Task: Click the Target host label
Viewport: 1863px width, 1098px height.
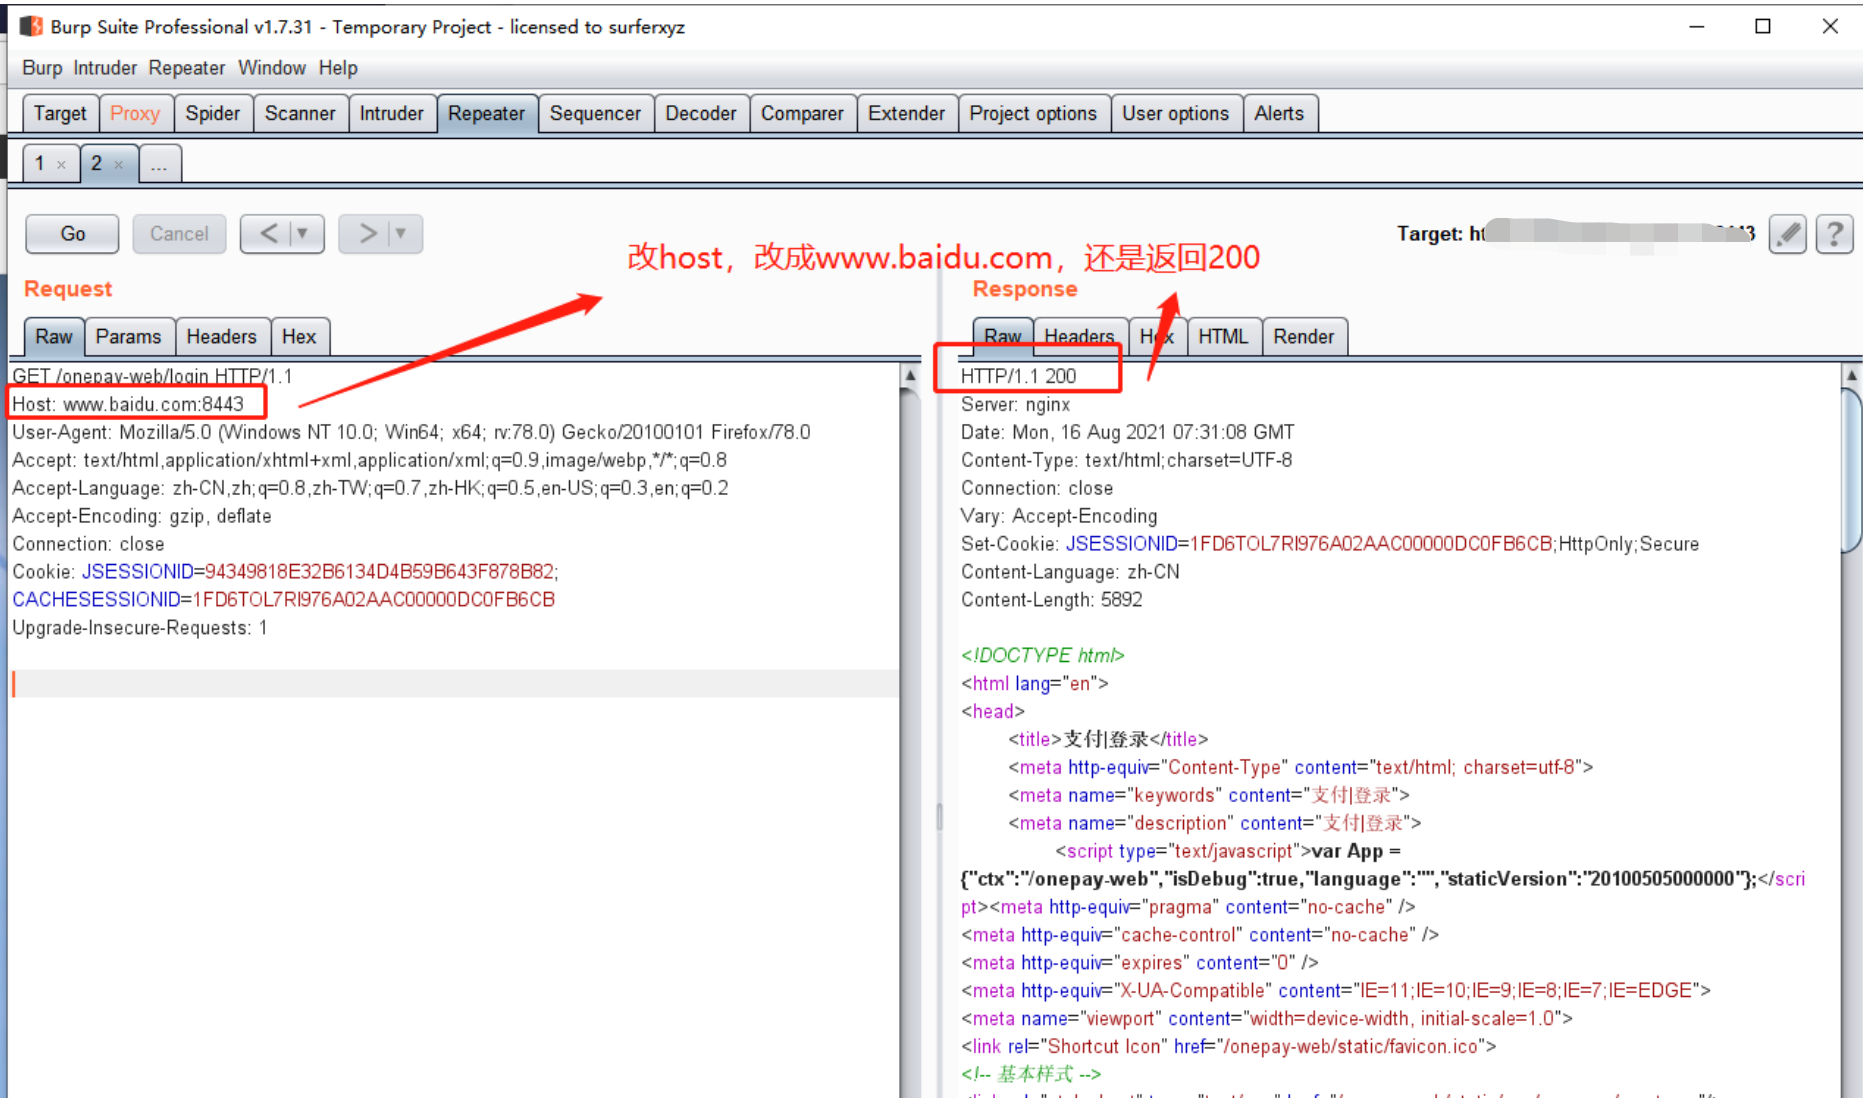Action: (x=1575, y=234)
